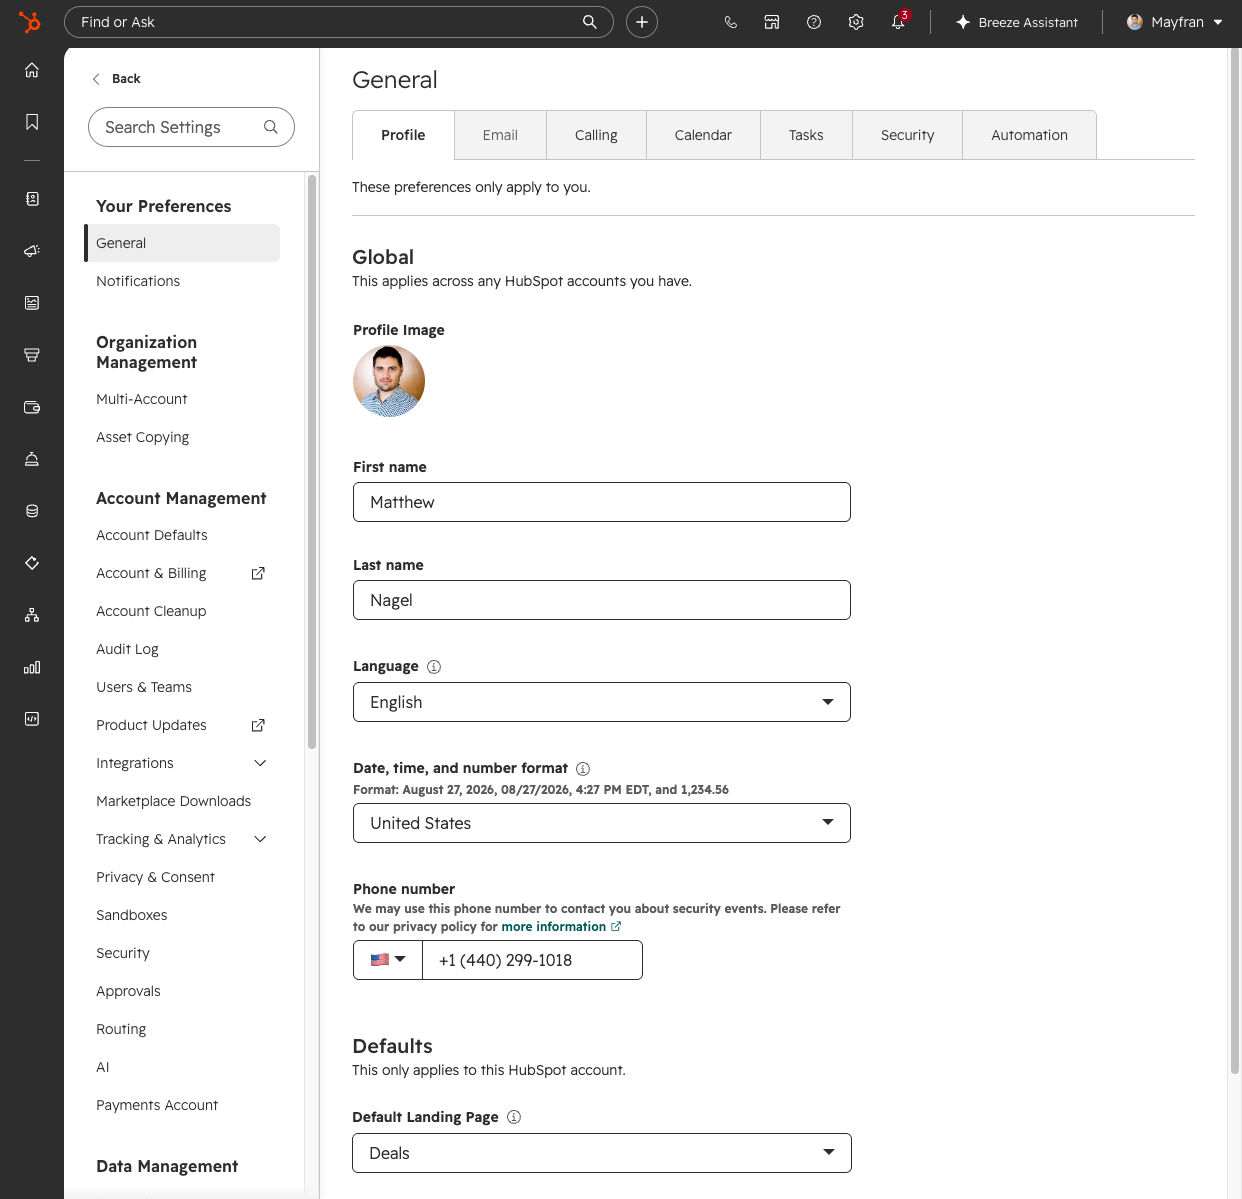
Task: Open Audit Log settings
Action: click(x=127, y=649)
